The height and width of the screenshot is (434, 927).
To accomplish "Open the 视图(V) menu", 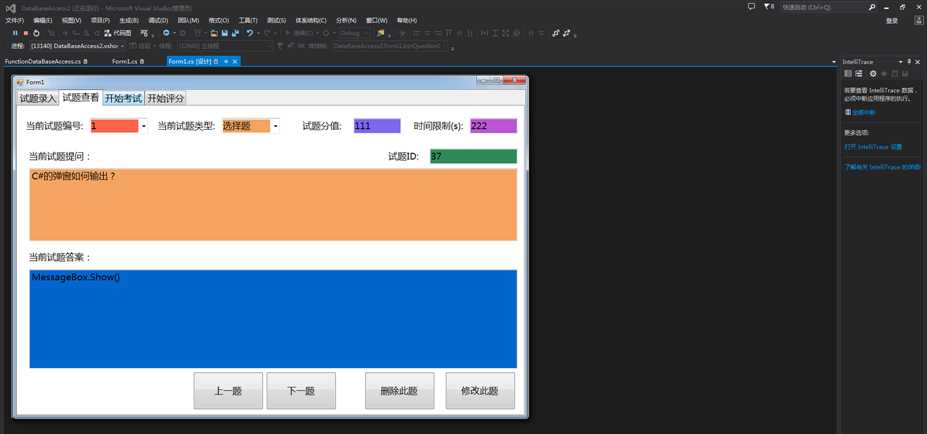I will (72, 21).
